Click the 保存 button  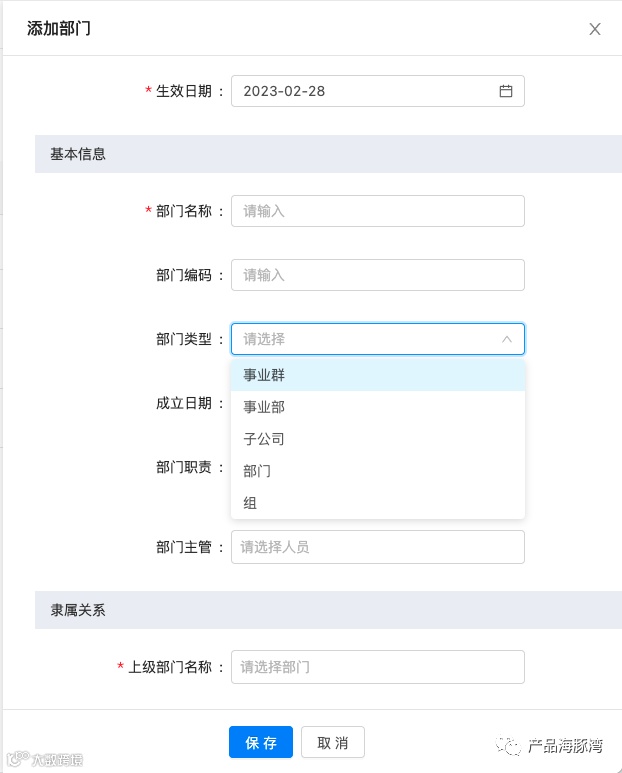pos(261,742)
